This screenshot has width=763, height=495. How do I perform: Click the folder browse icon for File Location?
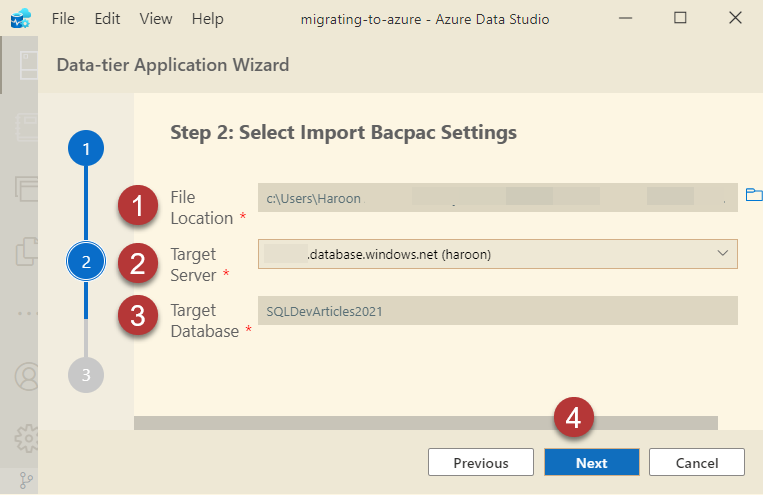point(753,195)
